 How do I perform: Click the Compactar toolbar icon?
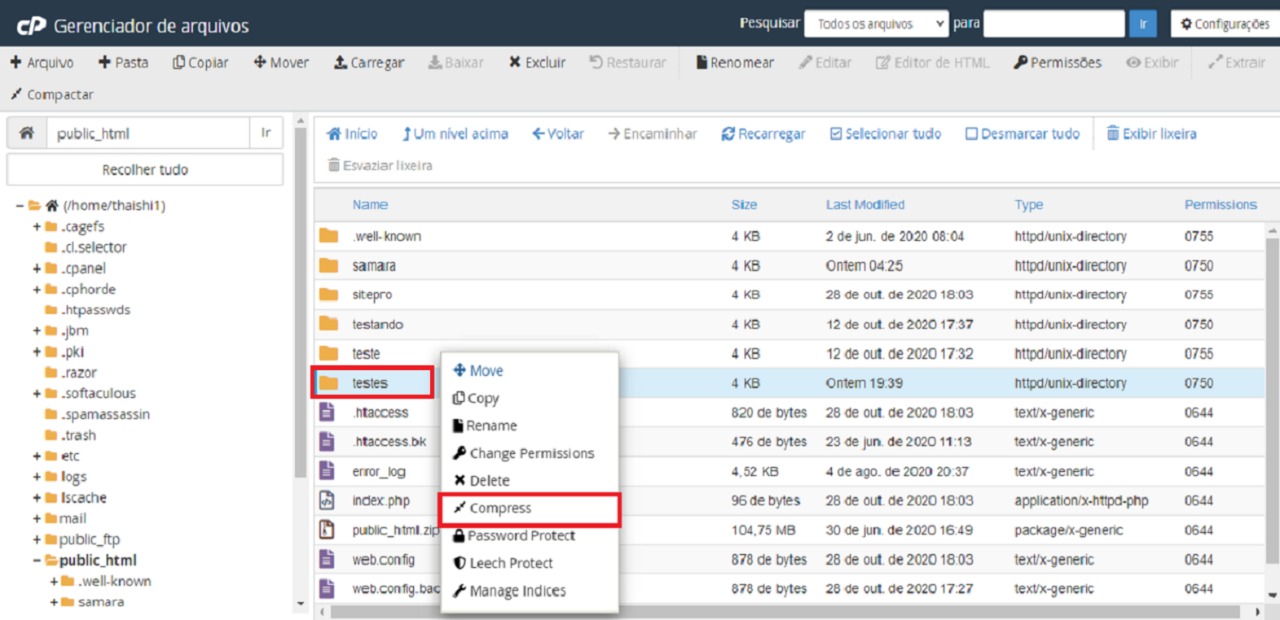pos(16,95)
